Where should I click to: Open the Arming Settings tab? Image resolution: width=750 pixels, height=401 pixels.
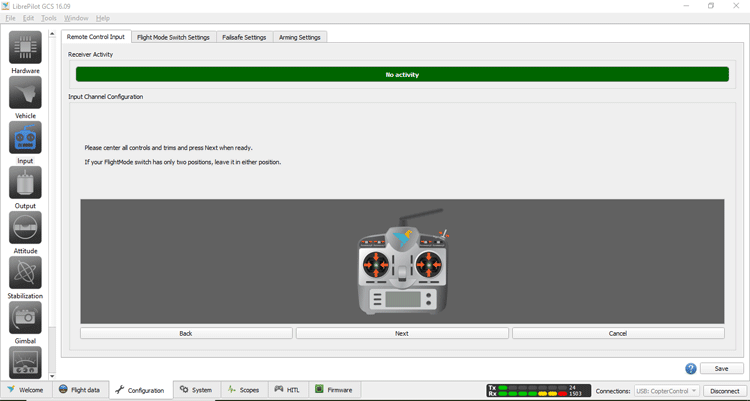click(299, 37)
